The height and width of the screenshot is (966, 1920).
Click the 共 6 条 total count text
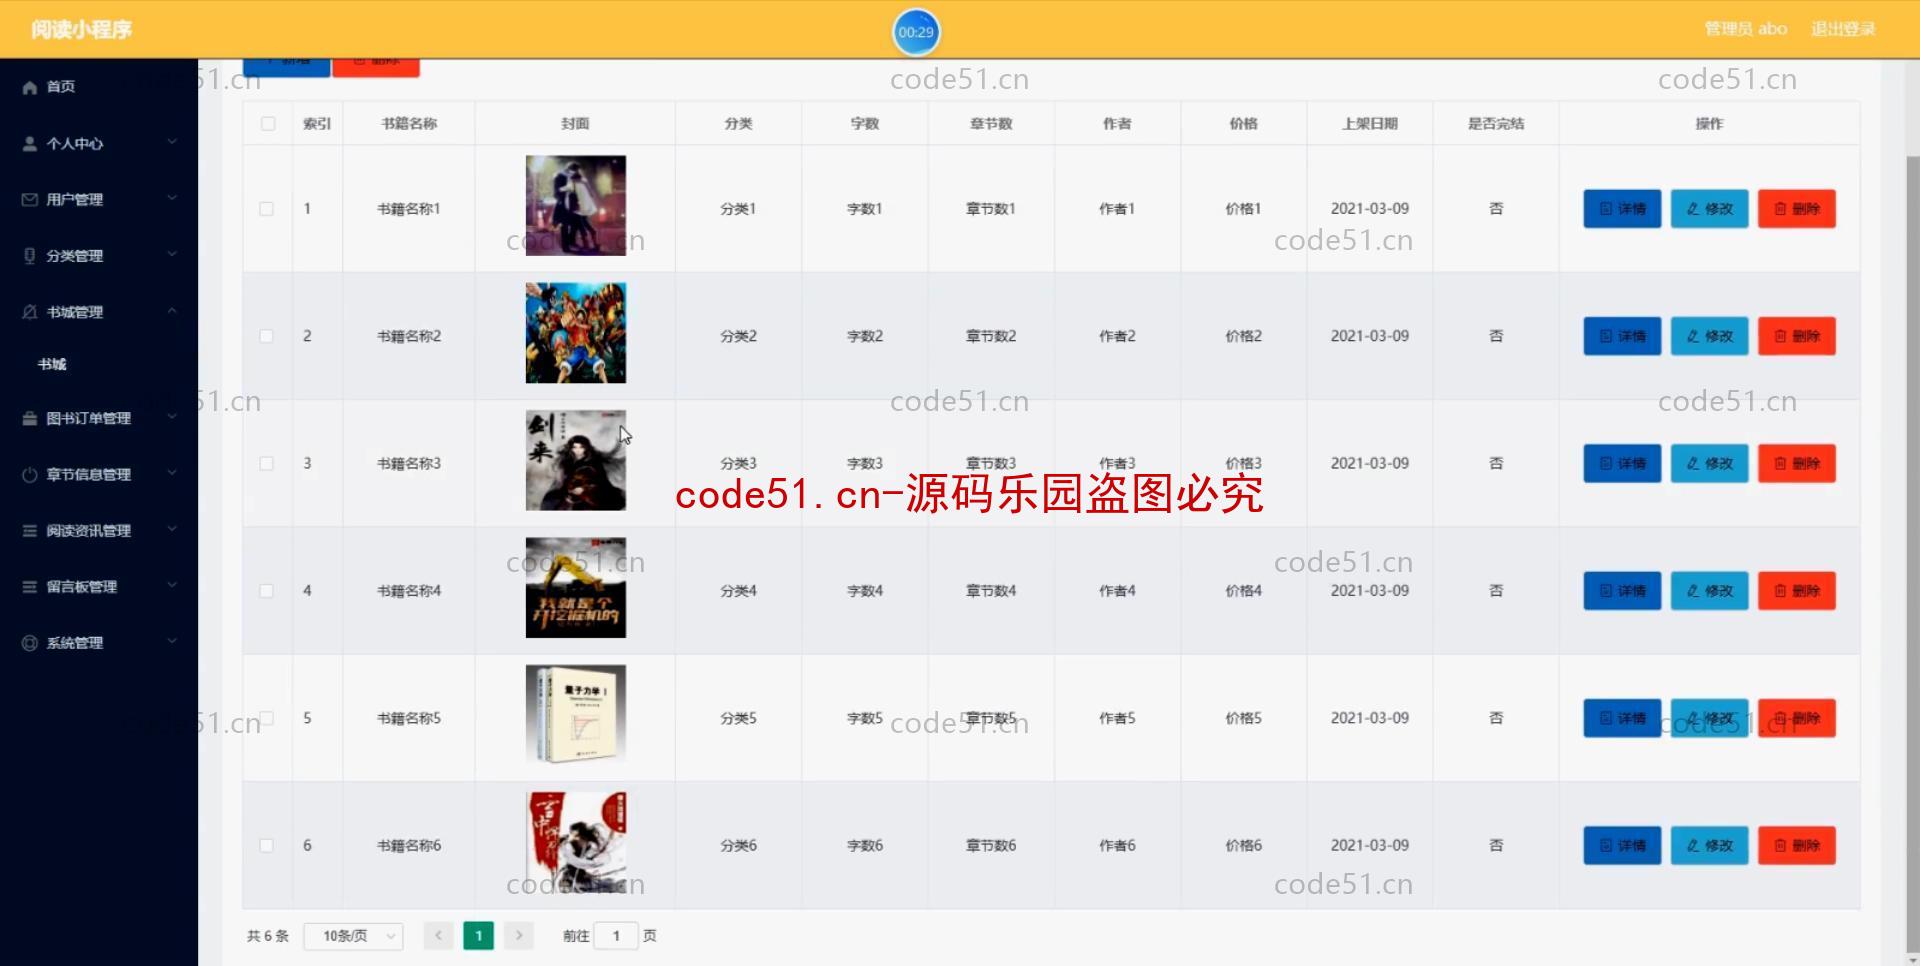pyautogui.click(x=268, y=936)
